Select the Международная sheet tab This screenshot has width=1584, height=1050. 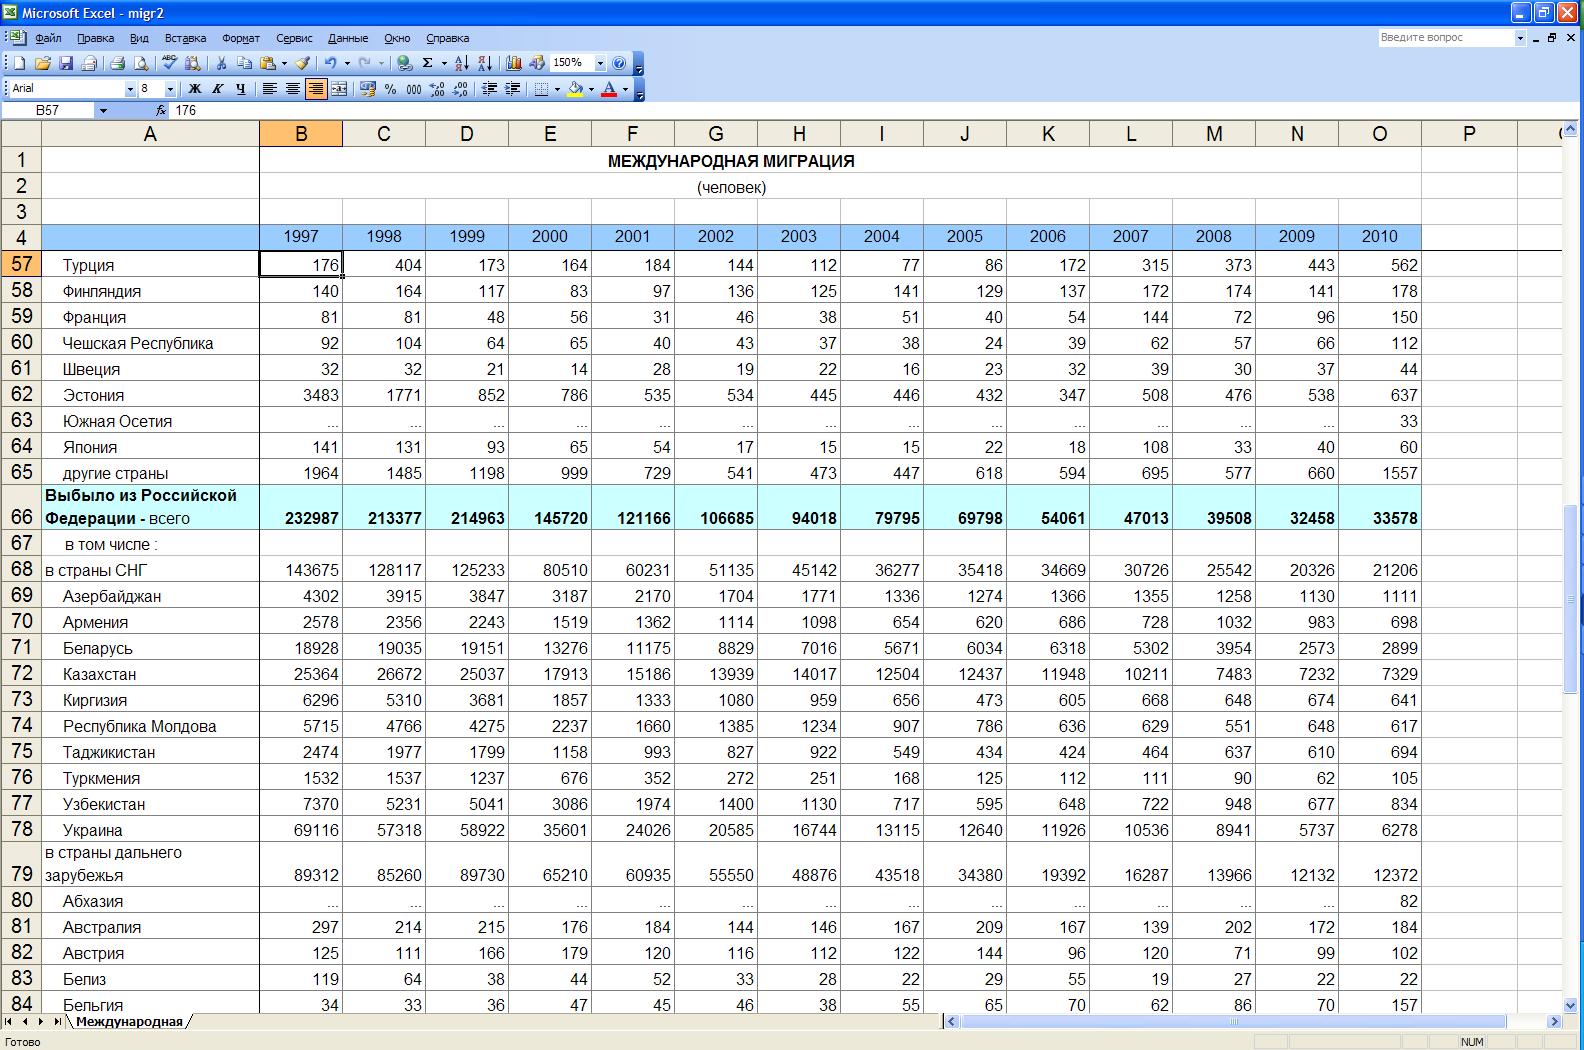[x=129, y=1022]
